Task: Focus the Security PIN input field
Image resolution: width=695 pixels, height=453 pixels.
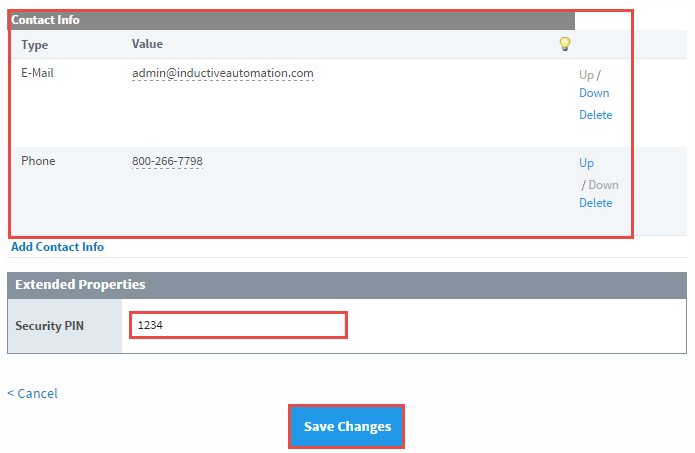Action: [238, 325]
